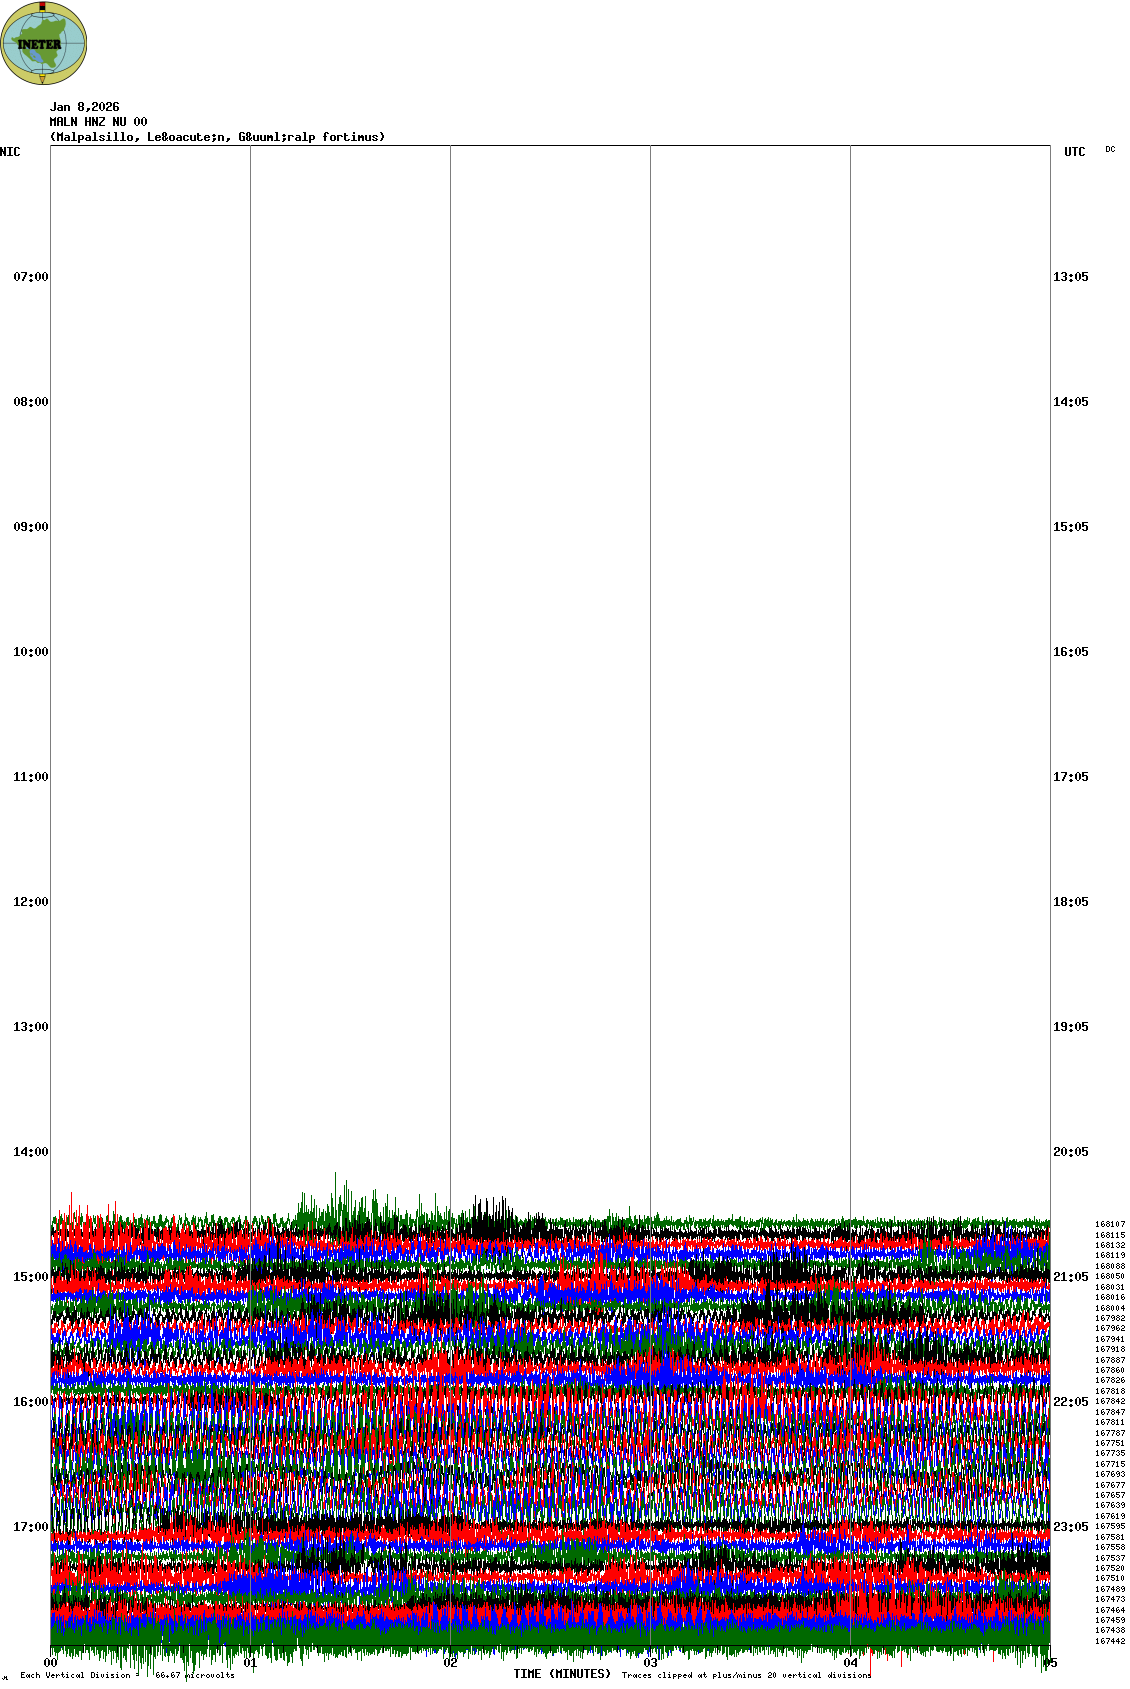1130x1689 pixels.
Task: Click the 20:05 UTC time label
Action: click(1070, 1152)
